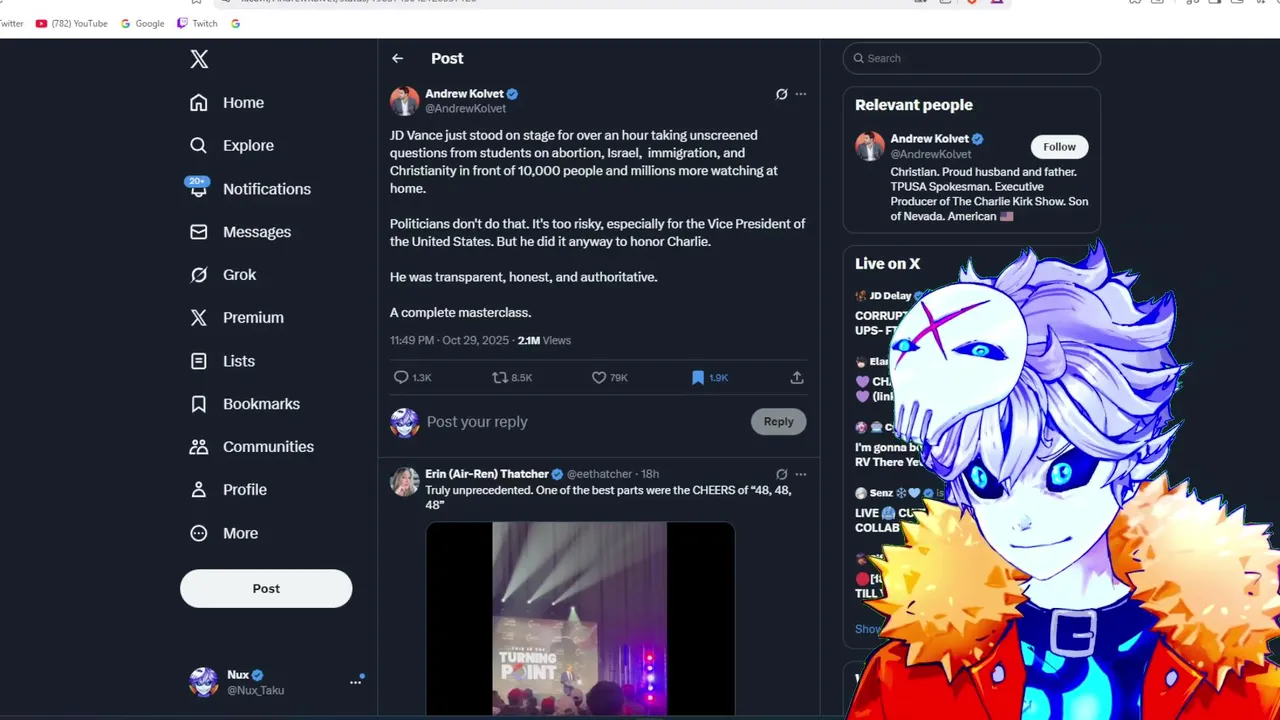Image resolution: width=1280 pixels, height=720 pixels.
Task: Click the Grok slash icon in sidebar
Action: (x=199, y=274)
